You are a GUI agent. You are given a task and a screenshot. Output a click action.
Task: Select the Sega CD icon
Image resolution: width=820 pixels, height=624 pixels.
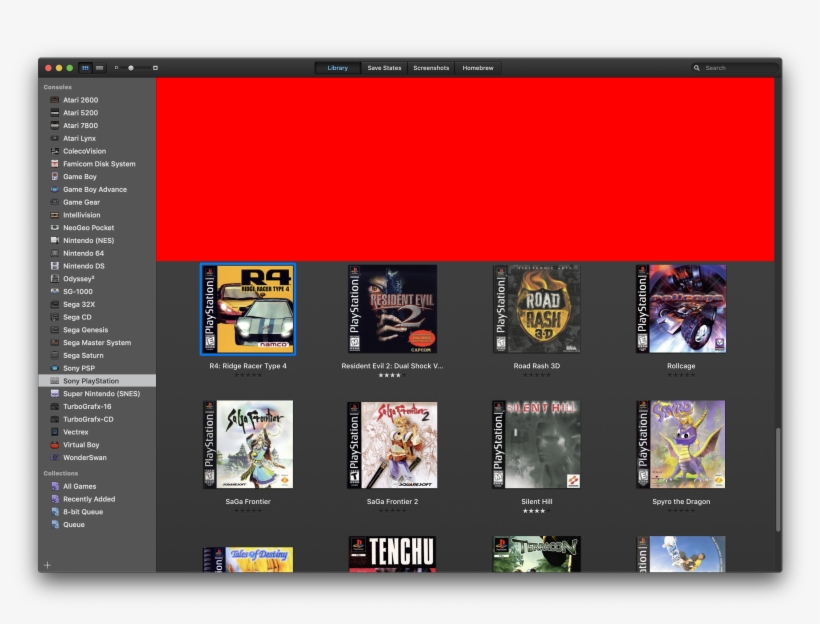(x=54, y=317)
